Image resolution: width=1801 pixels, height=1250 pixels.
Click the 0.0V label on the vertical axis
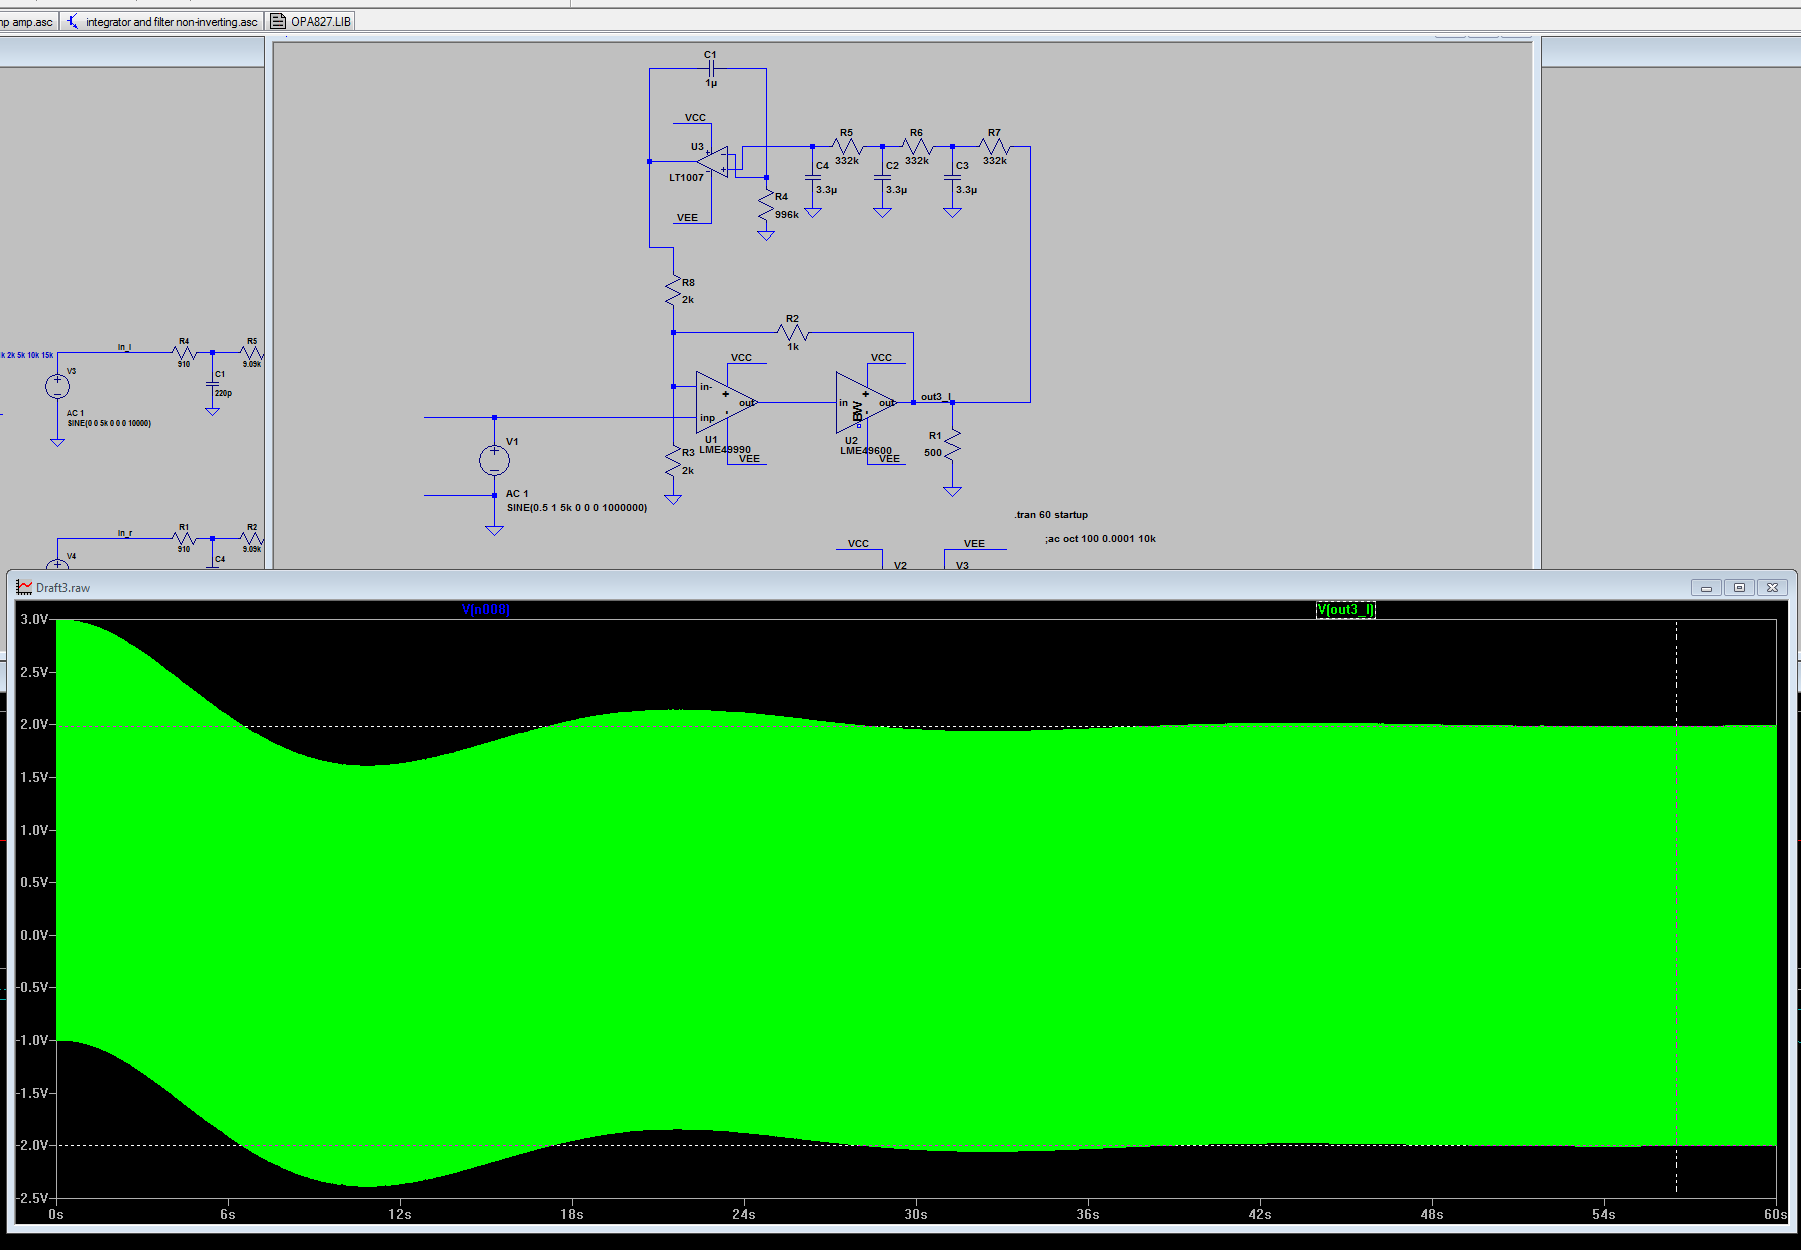click(x=34, y=935)
